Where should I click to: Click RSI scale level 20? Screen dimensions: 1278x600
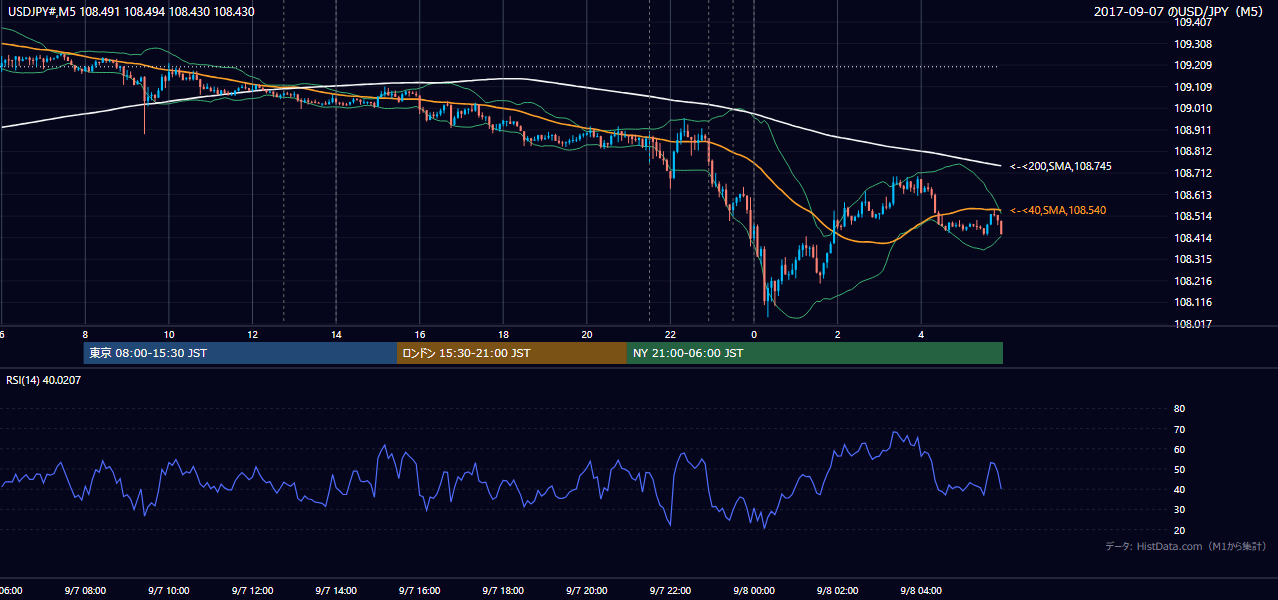tap(1179, 530)
